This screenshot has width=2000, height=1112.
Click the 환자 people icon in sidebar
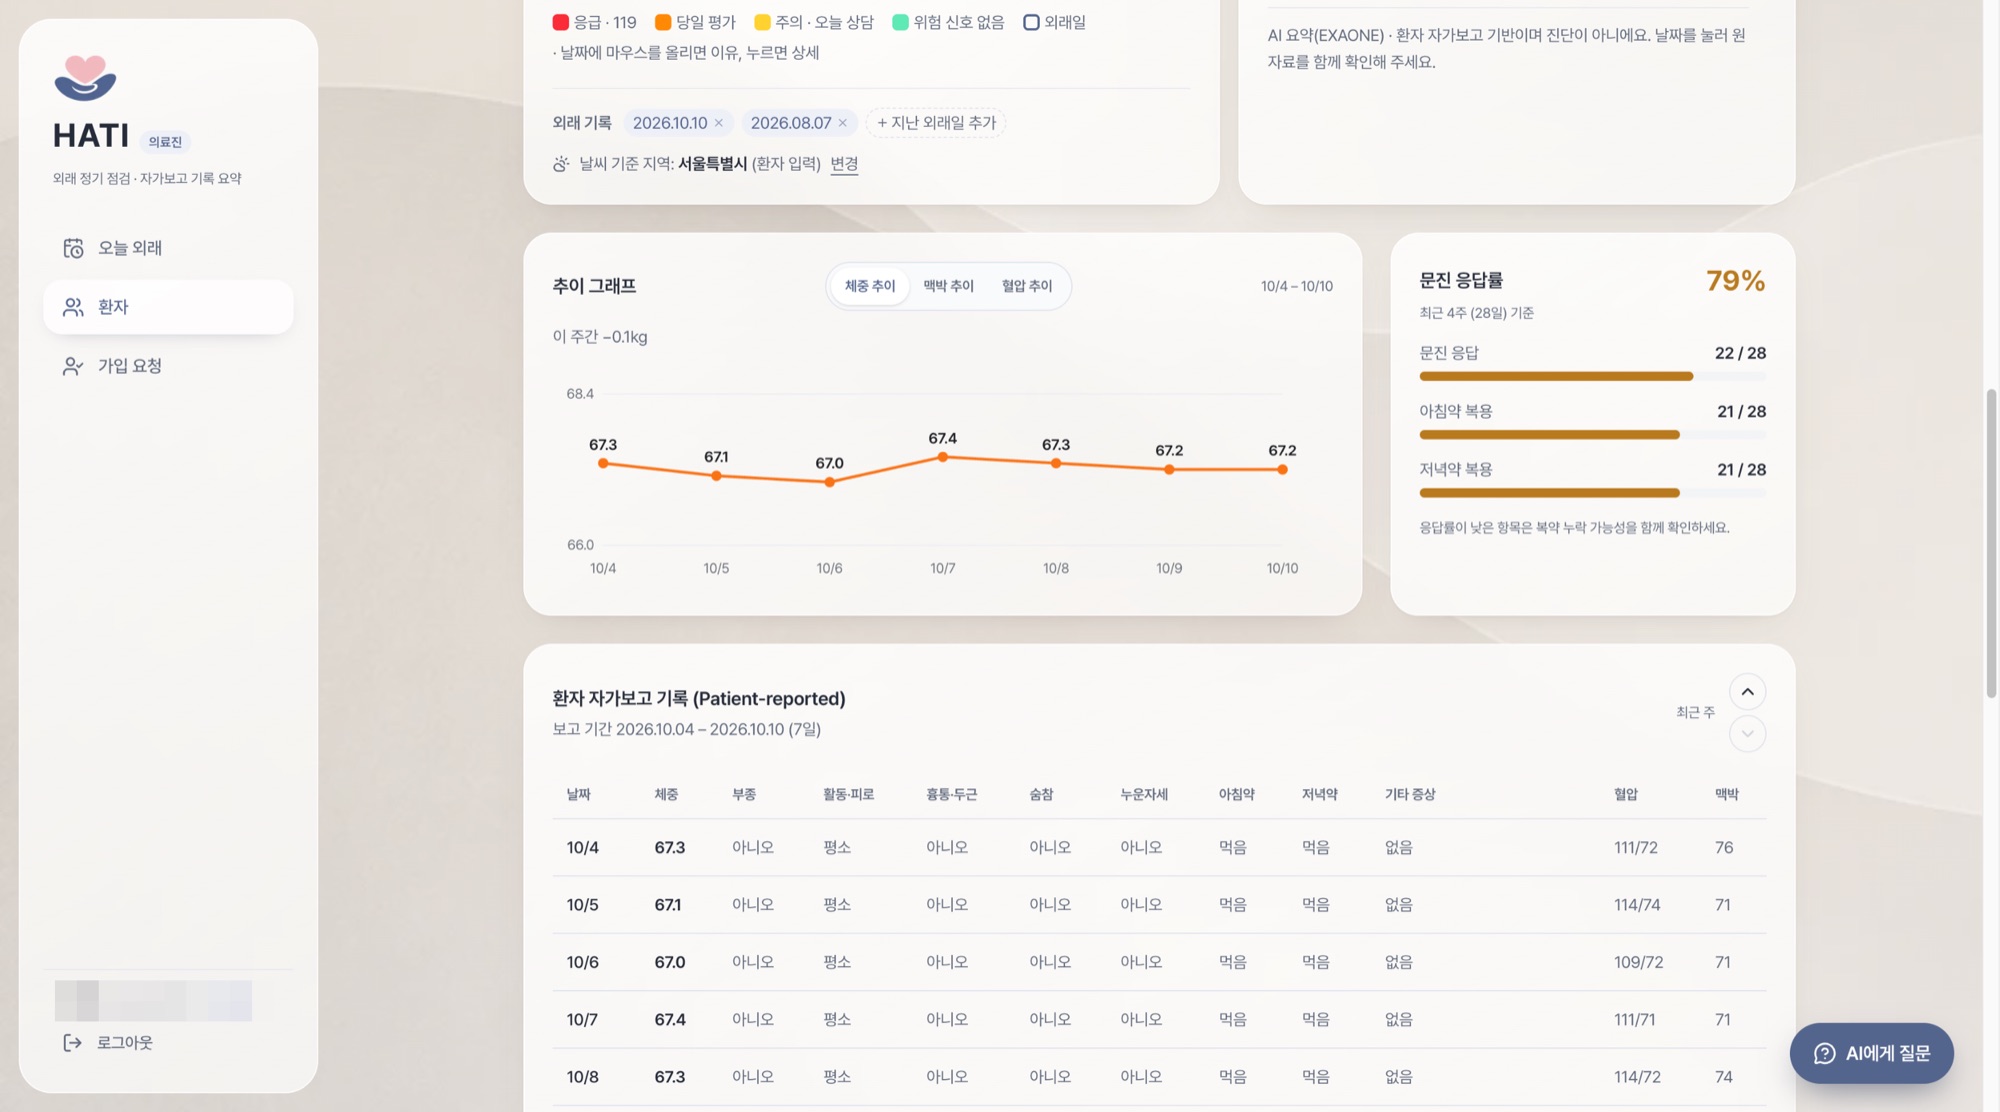click(73, 307)
